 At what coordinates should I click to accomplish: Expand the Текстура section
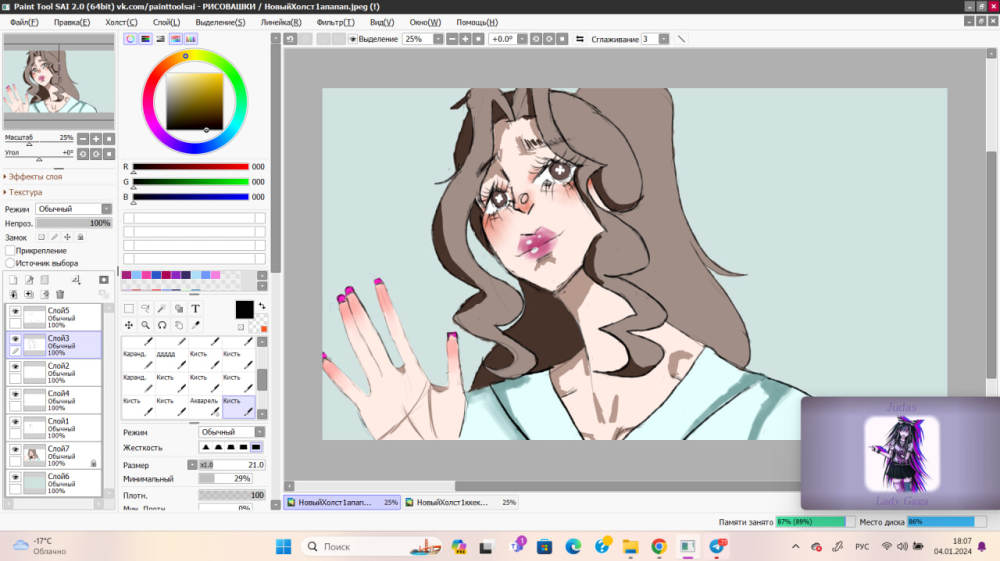[x=24, y=192]
